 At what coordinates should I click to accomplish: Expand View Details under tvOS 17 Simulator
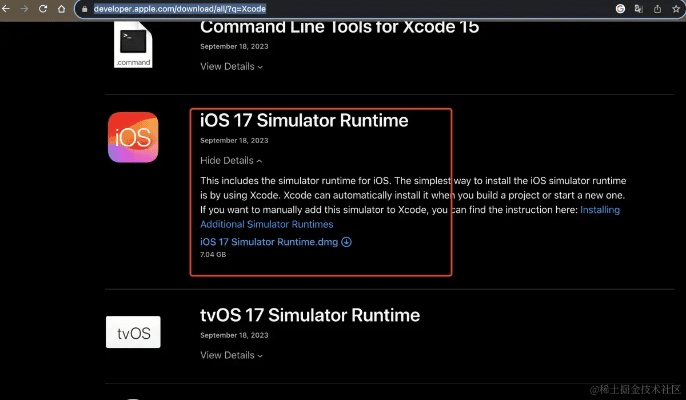231,355
